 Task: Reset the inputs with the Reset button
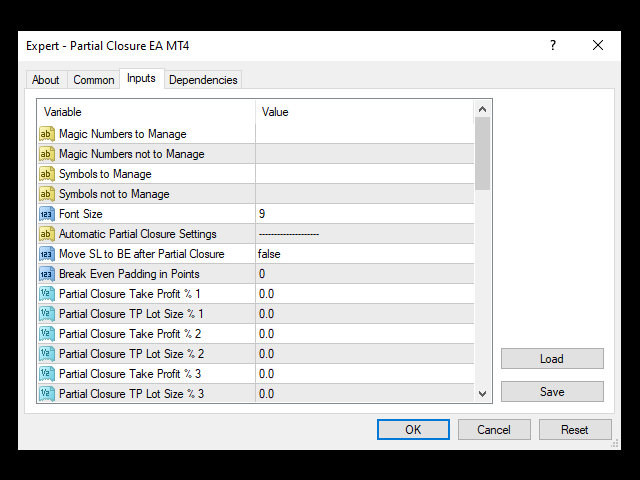coord(575,430)
